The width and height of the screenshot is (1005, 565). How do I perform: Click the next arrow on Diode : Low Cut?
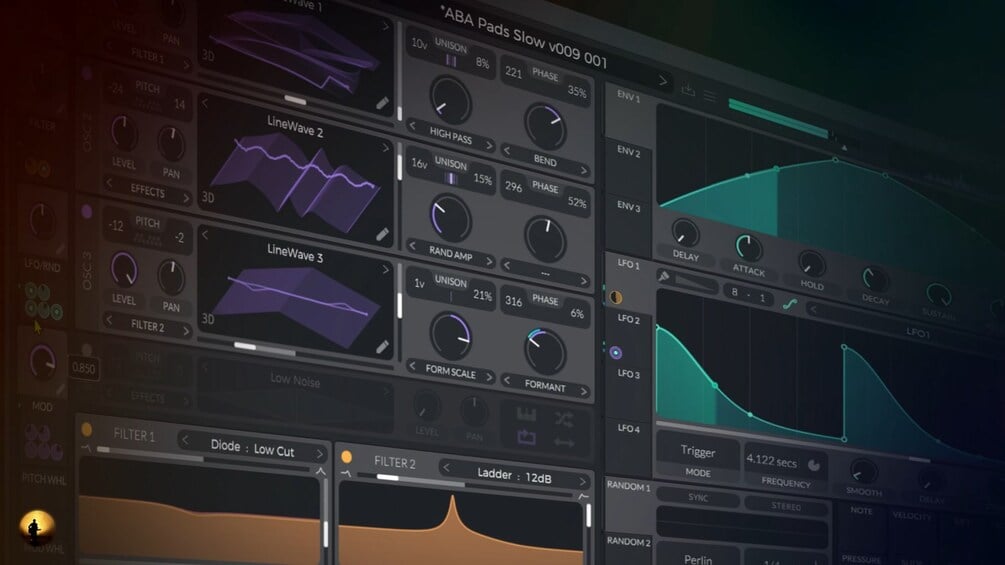pyautogui.click(x=319, y=454)
